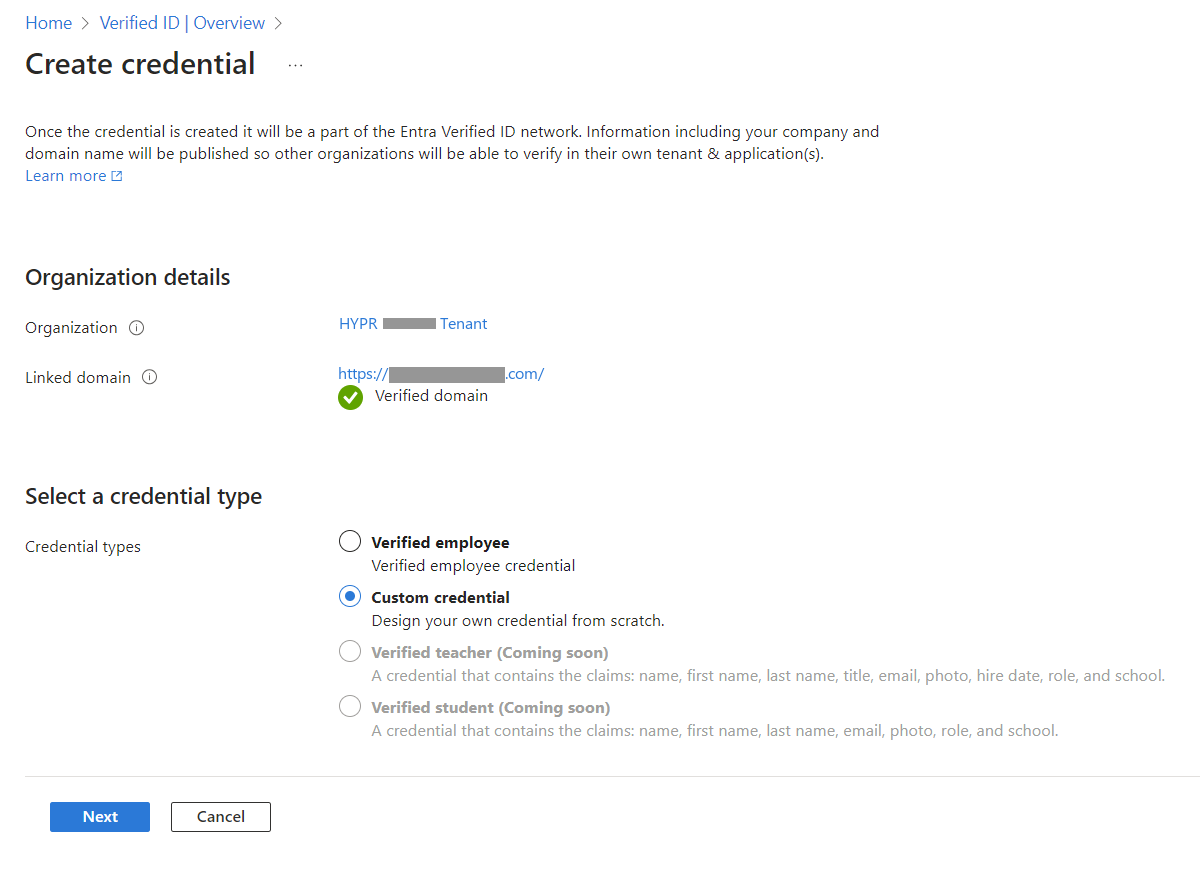
Task: Open Verified ID | Overview breadcrumb
Action: coord(183,23)
